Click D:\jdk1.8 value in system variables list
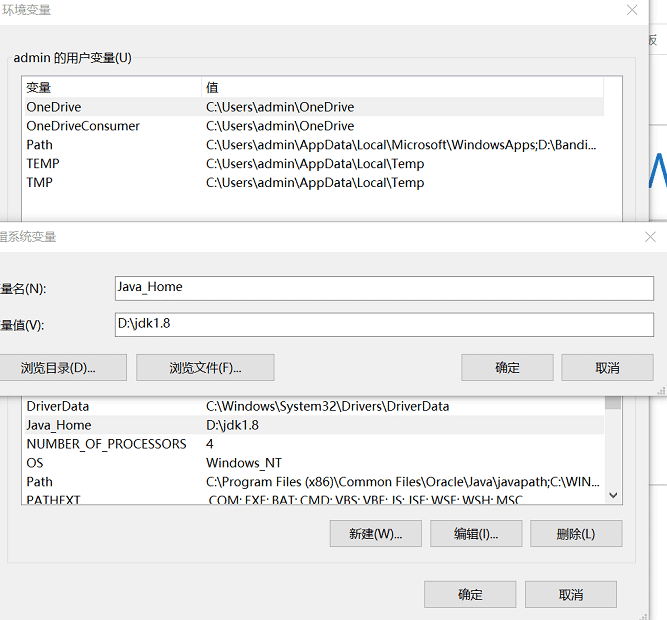The height and width of the screenshot is (620, 667). coord(232,425)
